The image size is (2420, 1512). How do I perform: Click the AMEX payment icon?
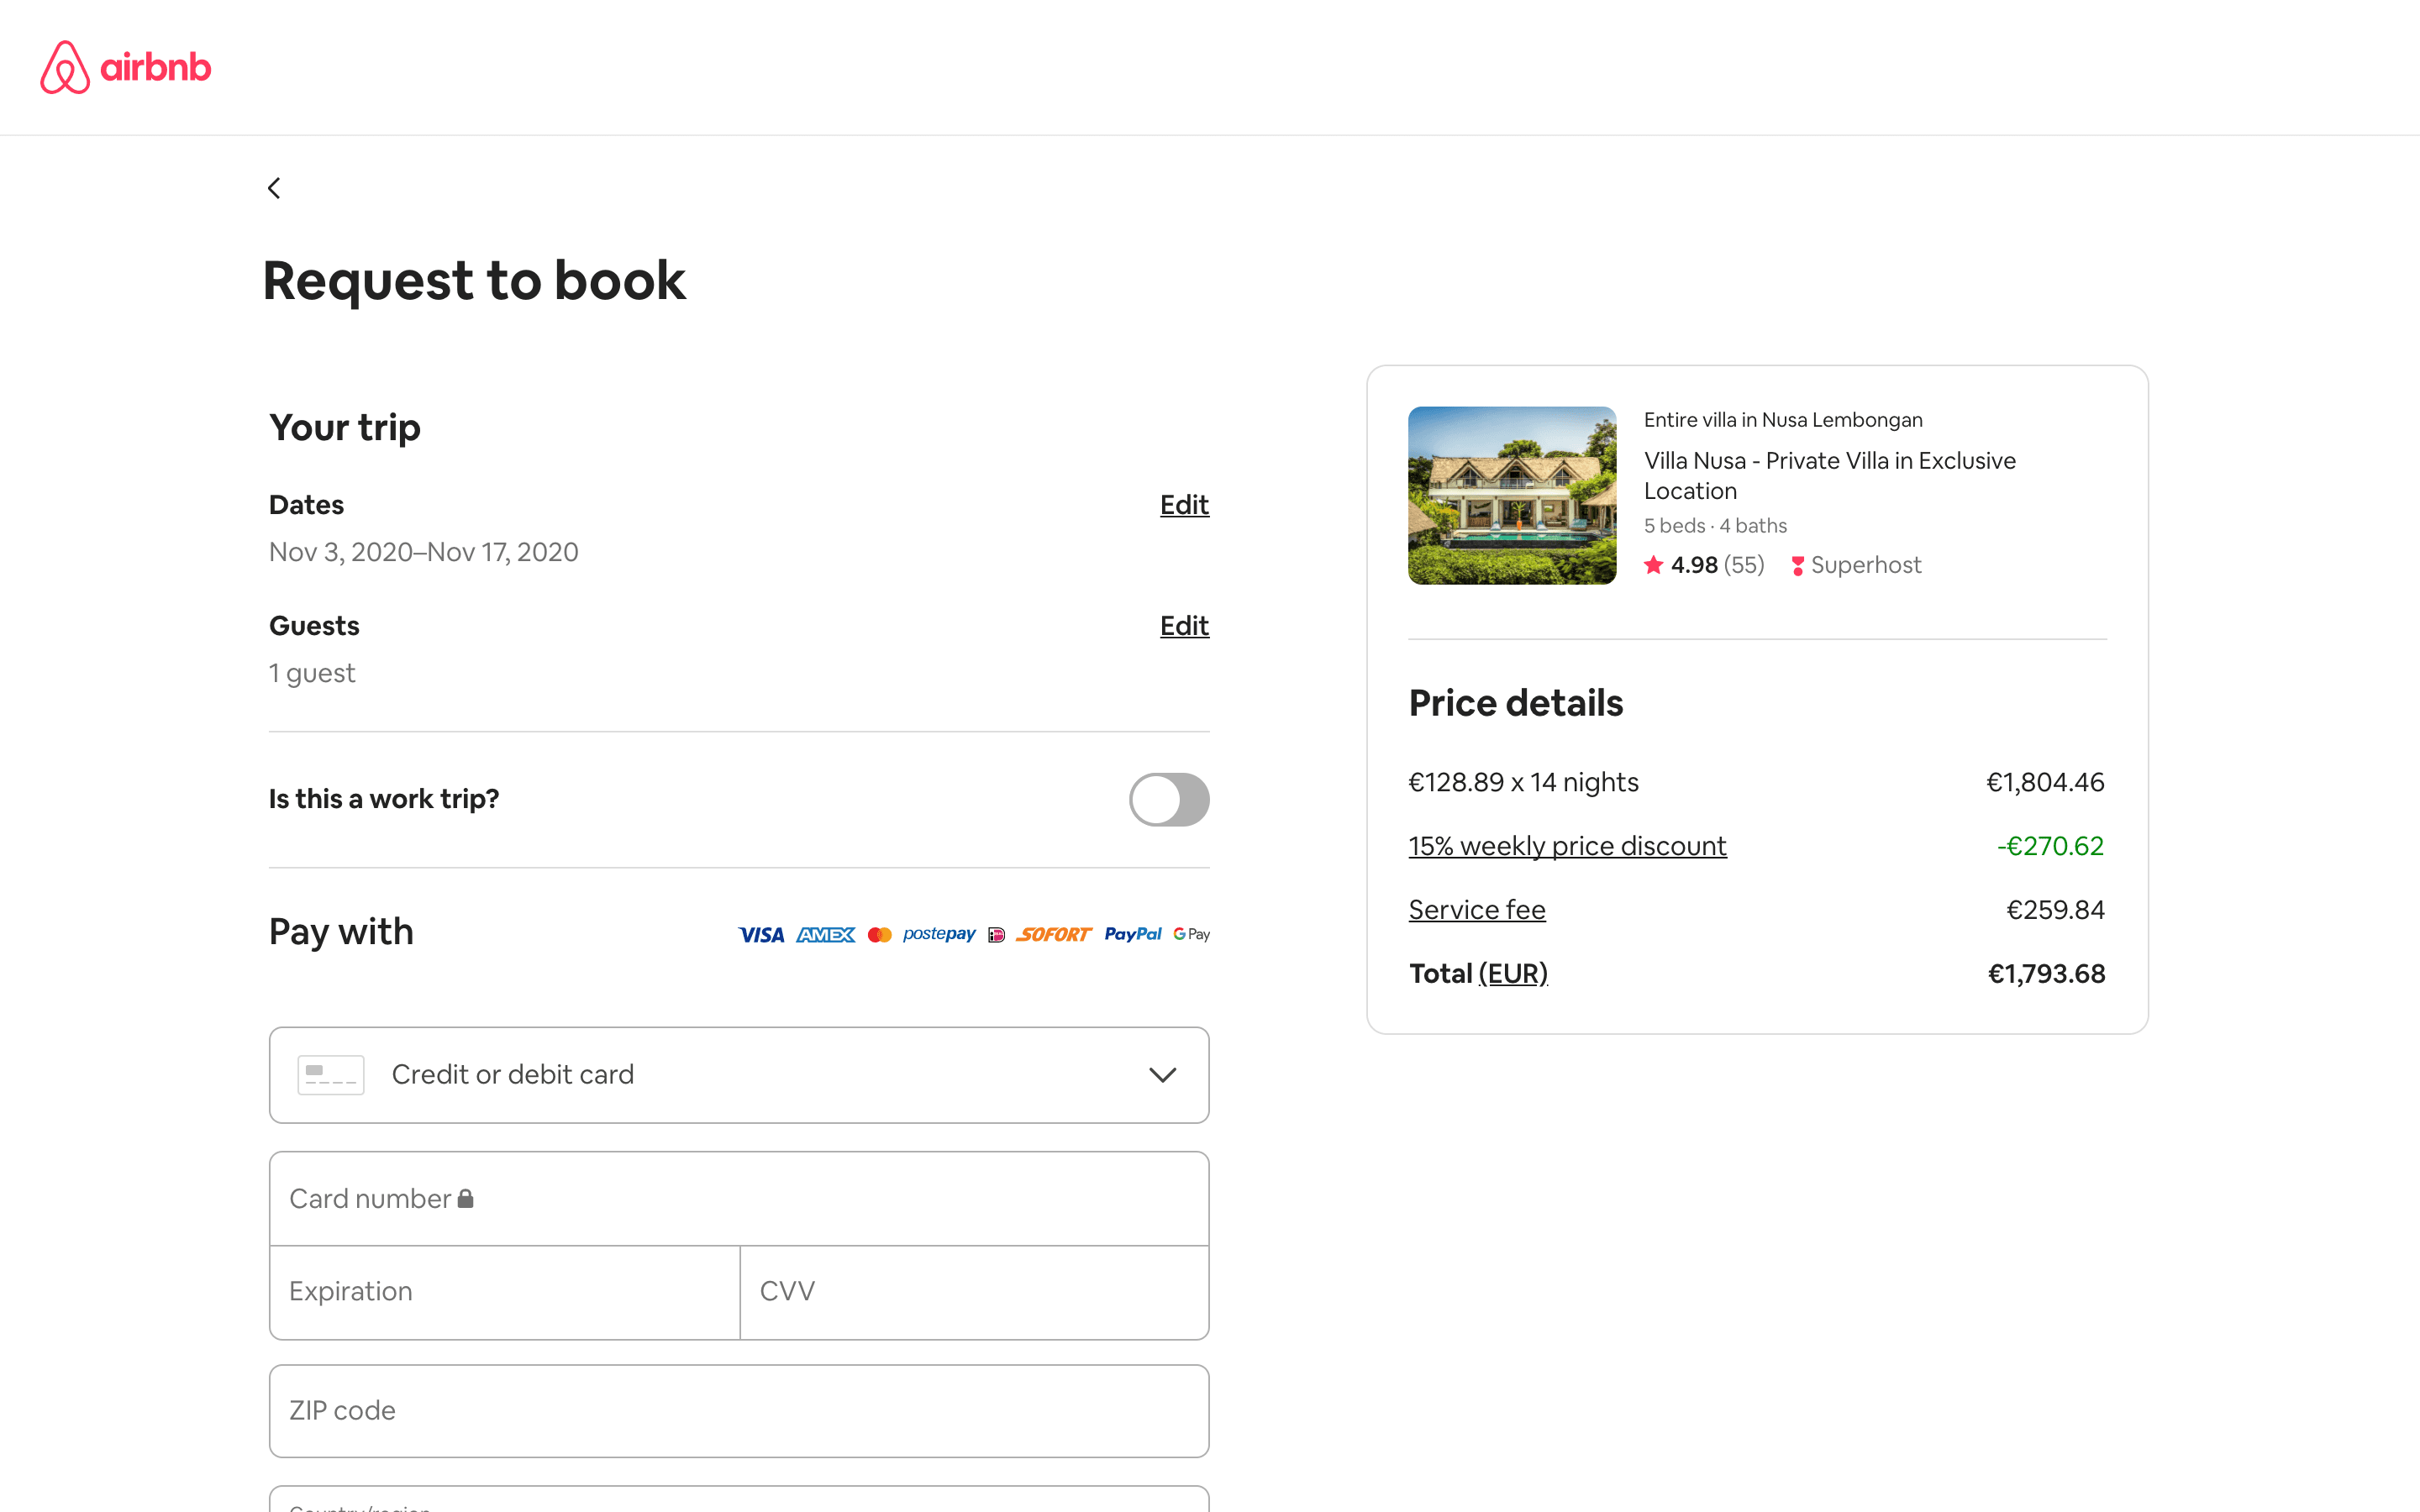click(x=825, y=935)
